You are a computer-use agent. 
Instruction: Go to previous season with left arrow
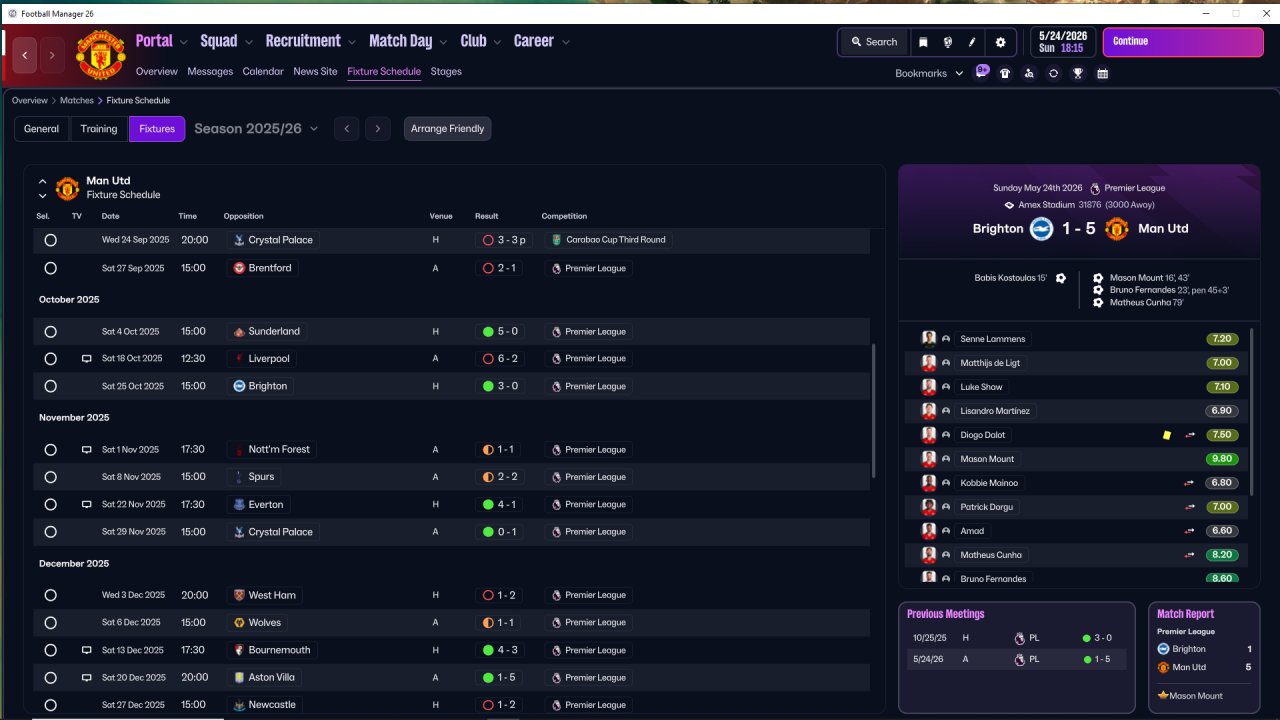click(x=346, y=129)
